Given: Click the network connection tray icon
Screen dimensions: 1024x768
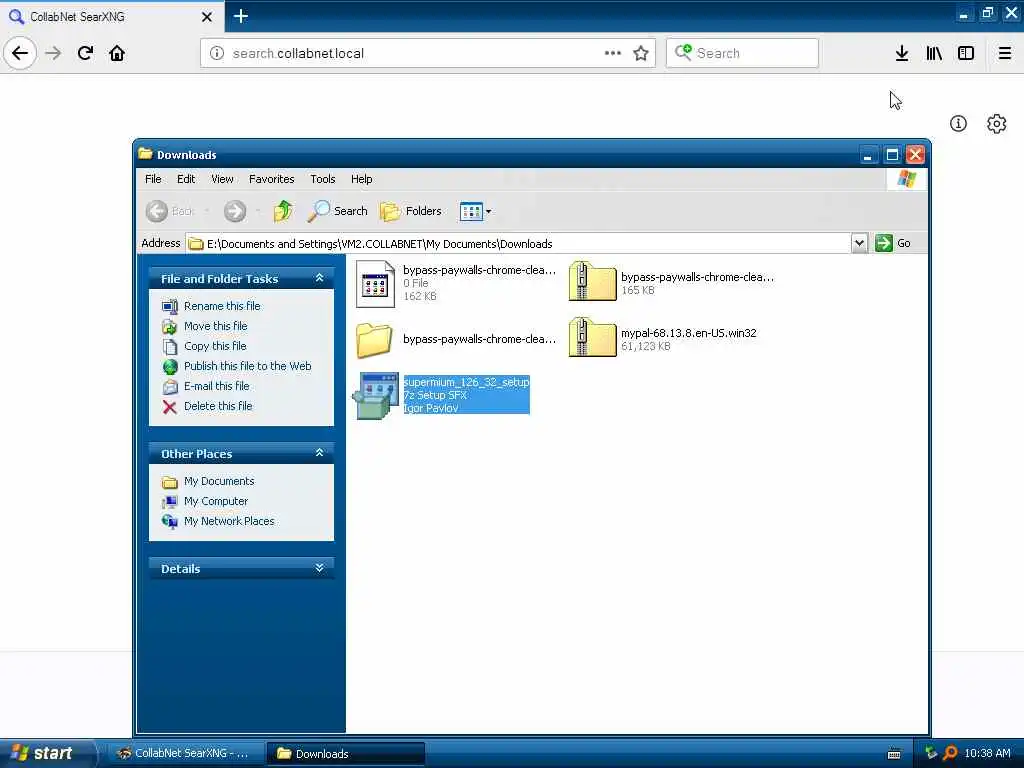Looking at the screenshot, I should click(931, 753).
